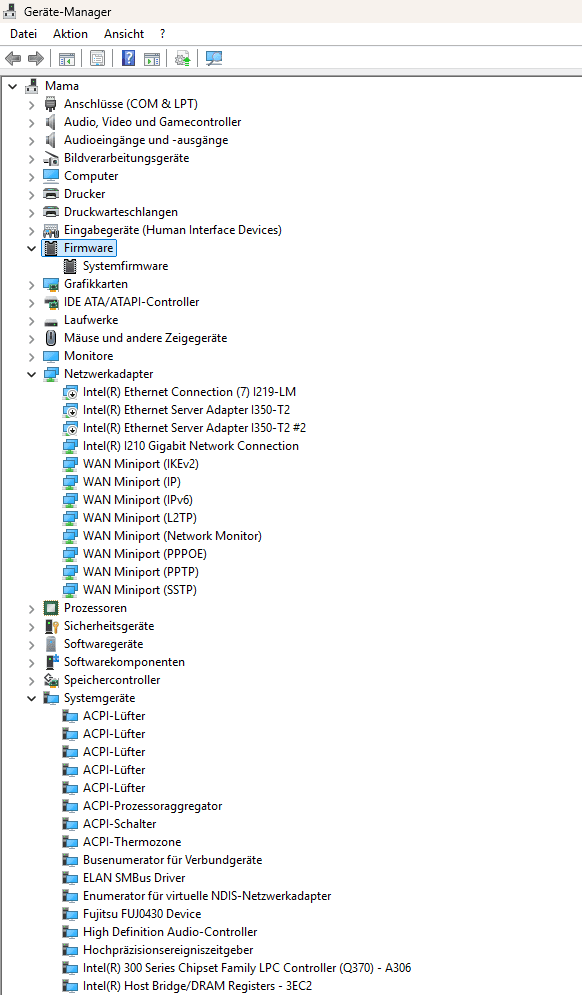Viewport: 582px width, 995px height.
Task: Open the Aktion menu
Action: [x=70, y=34]
